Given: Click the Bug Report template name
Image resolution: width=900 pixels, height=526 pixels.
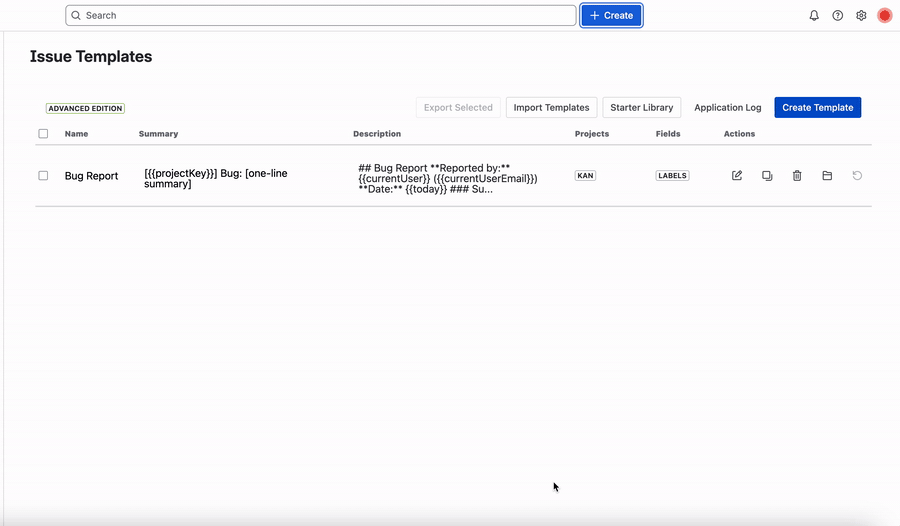Looking at the screenshot, I should tap(91, 176).
